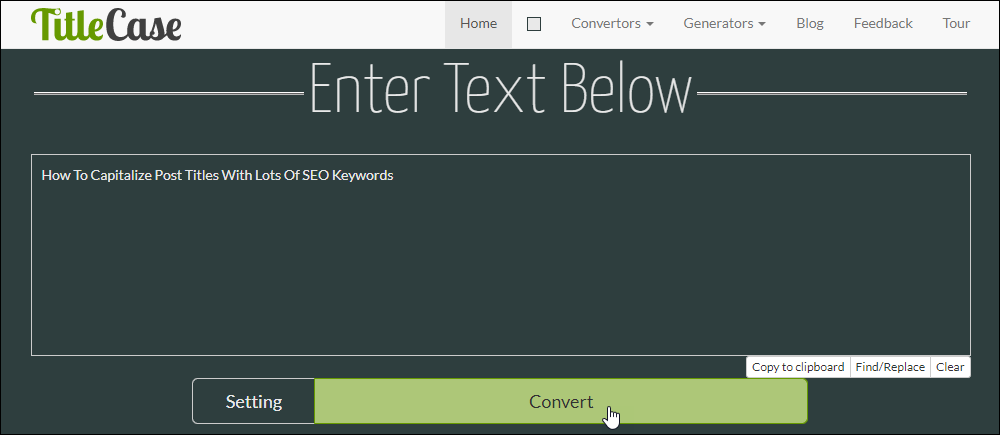Expand the Generators dropdown menu

[724, 24]
